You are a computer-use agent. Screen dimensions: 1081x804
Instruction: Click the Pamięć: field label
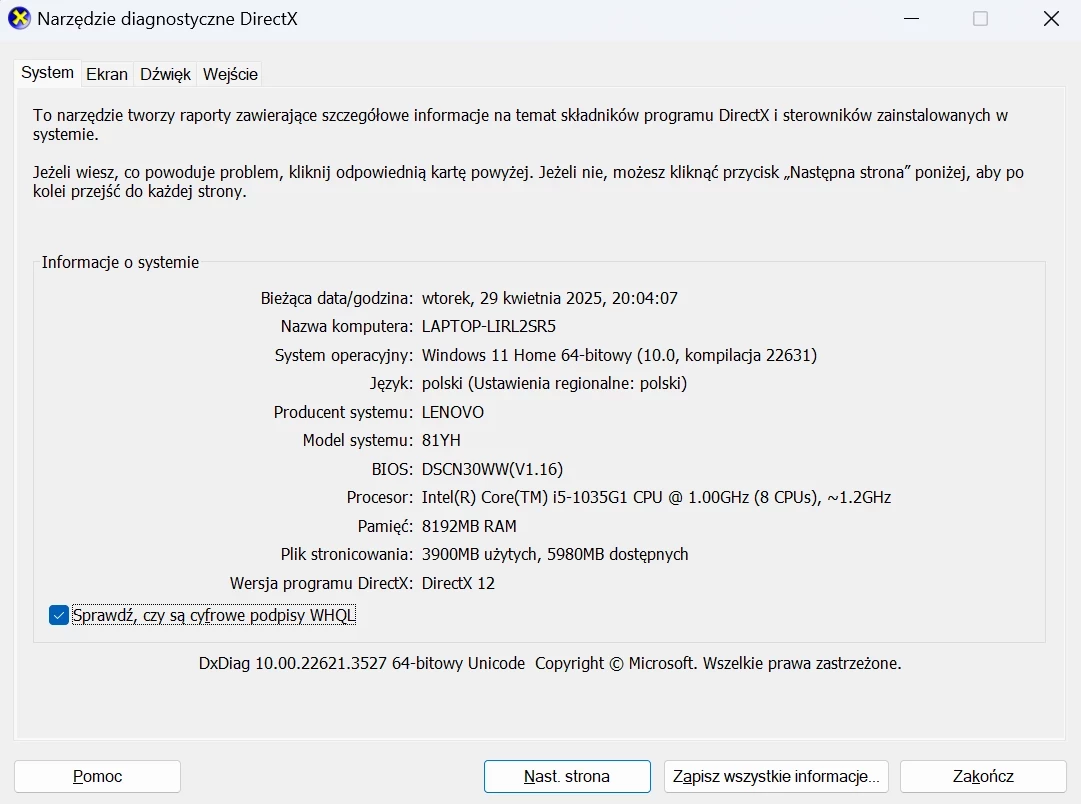[385, 526]
